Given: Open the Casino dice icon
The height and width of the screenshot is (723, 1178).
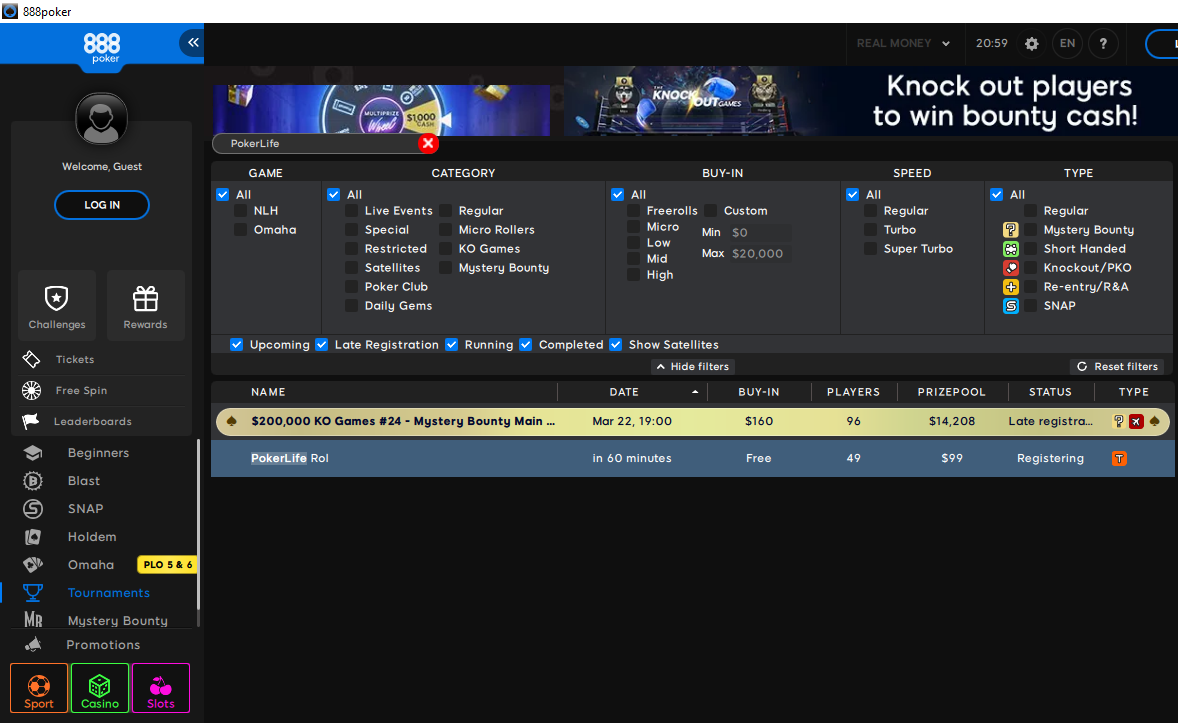Looking at the screenshot, I should tap(100, 688).
